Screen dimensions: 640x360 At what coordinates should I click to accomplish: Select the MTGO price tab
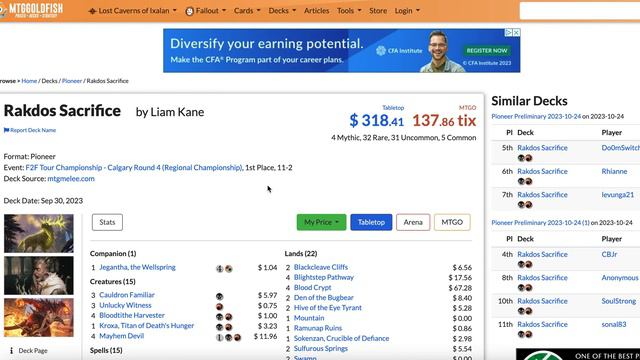[452, 222]
